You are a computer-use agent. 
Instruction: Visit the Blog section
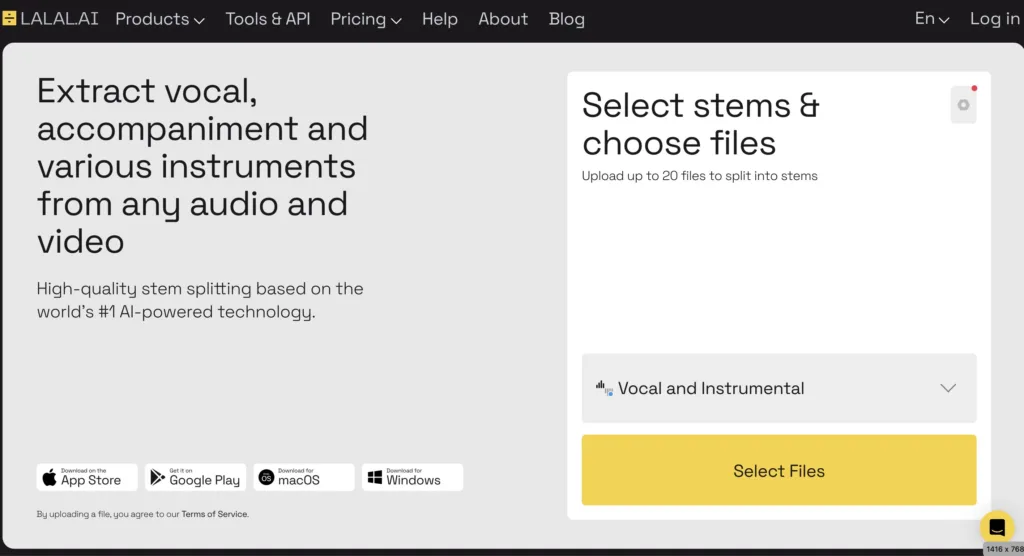[x=567, y=19]
